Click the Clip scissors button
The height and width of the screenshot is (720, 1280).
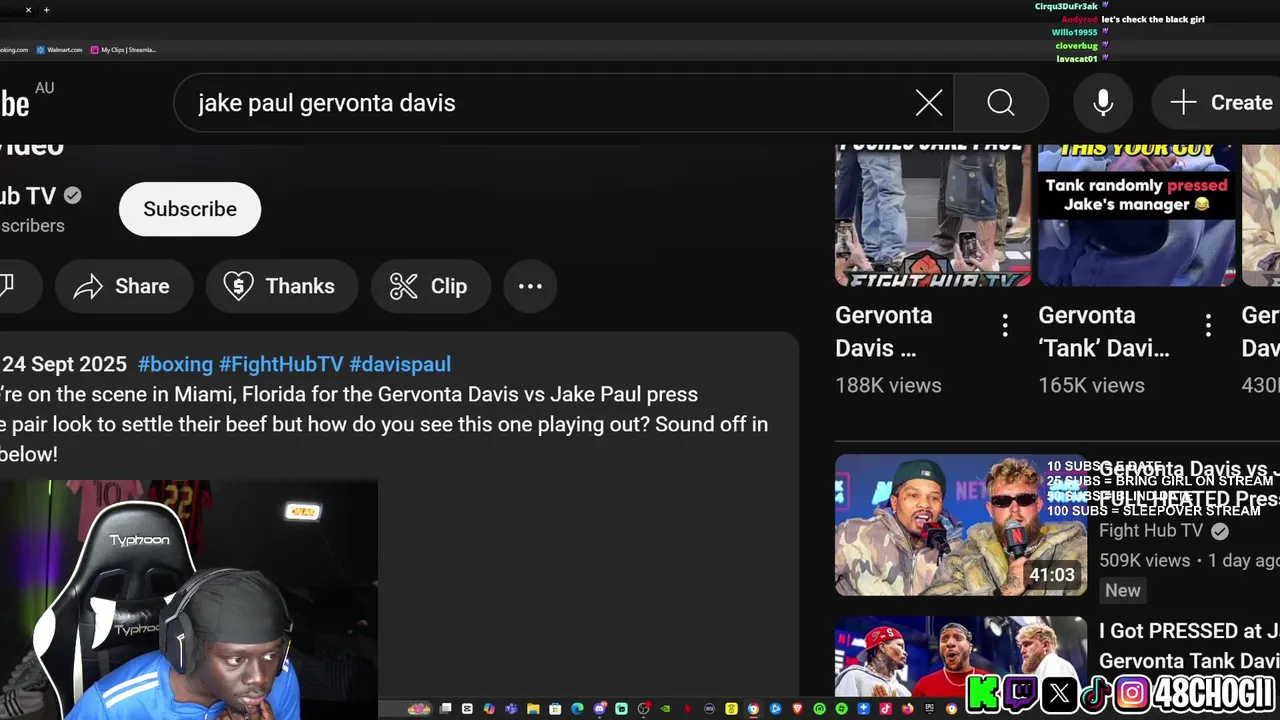(x=430, y=286)
